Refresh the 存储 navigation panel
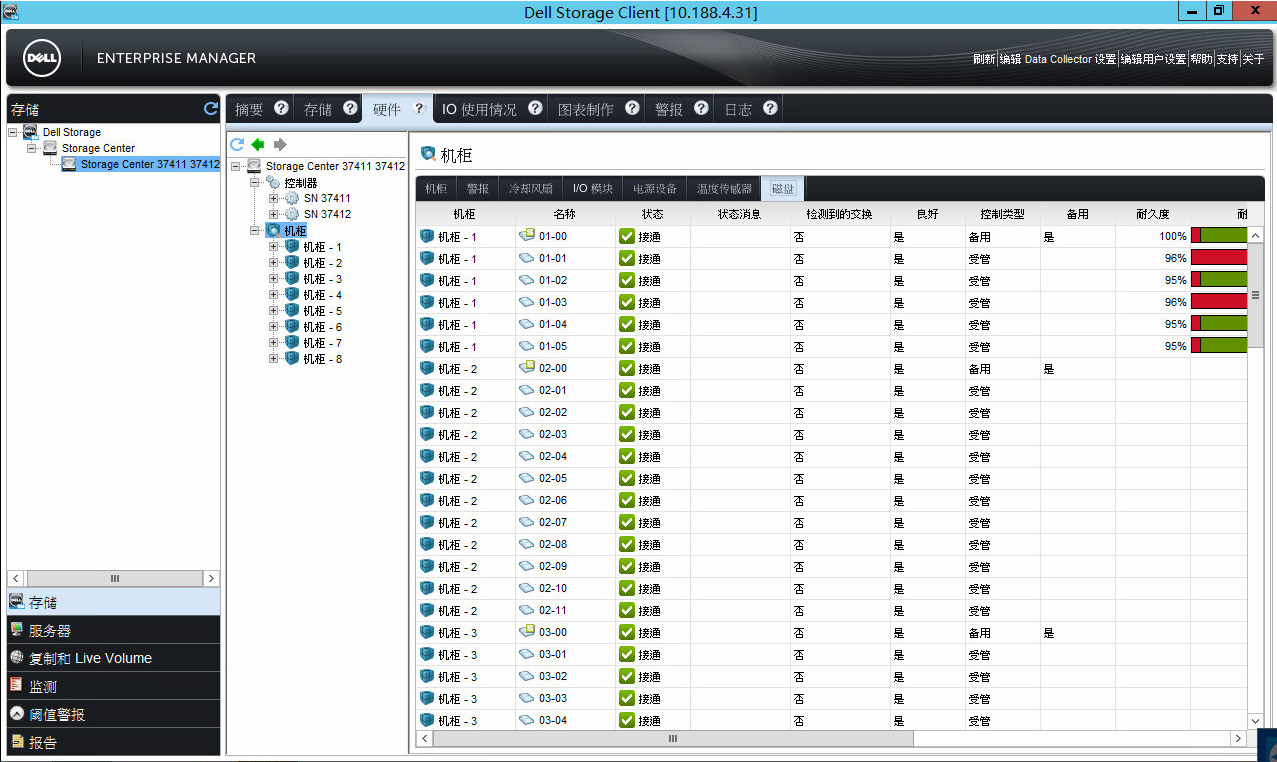 [x=211, y=108]
